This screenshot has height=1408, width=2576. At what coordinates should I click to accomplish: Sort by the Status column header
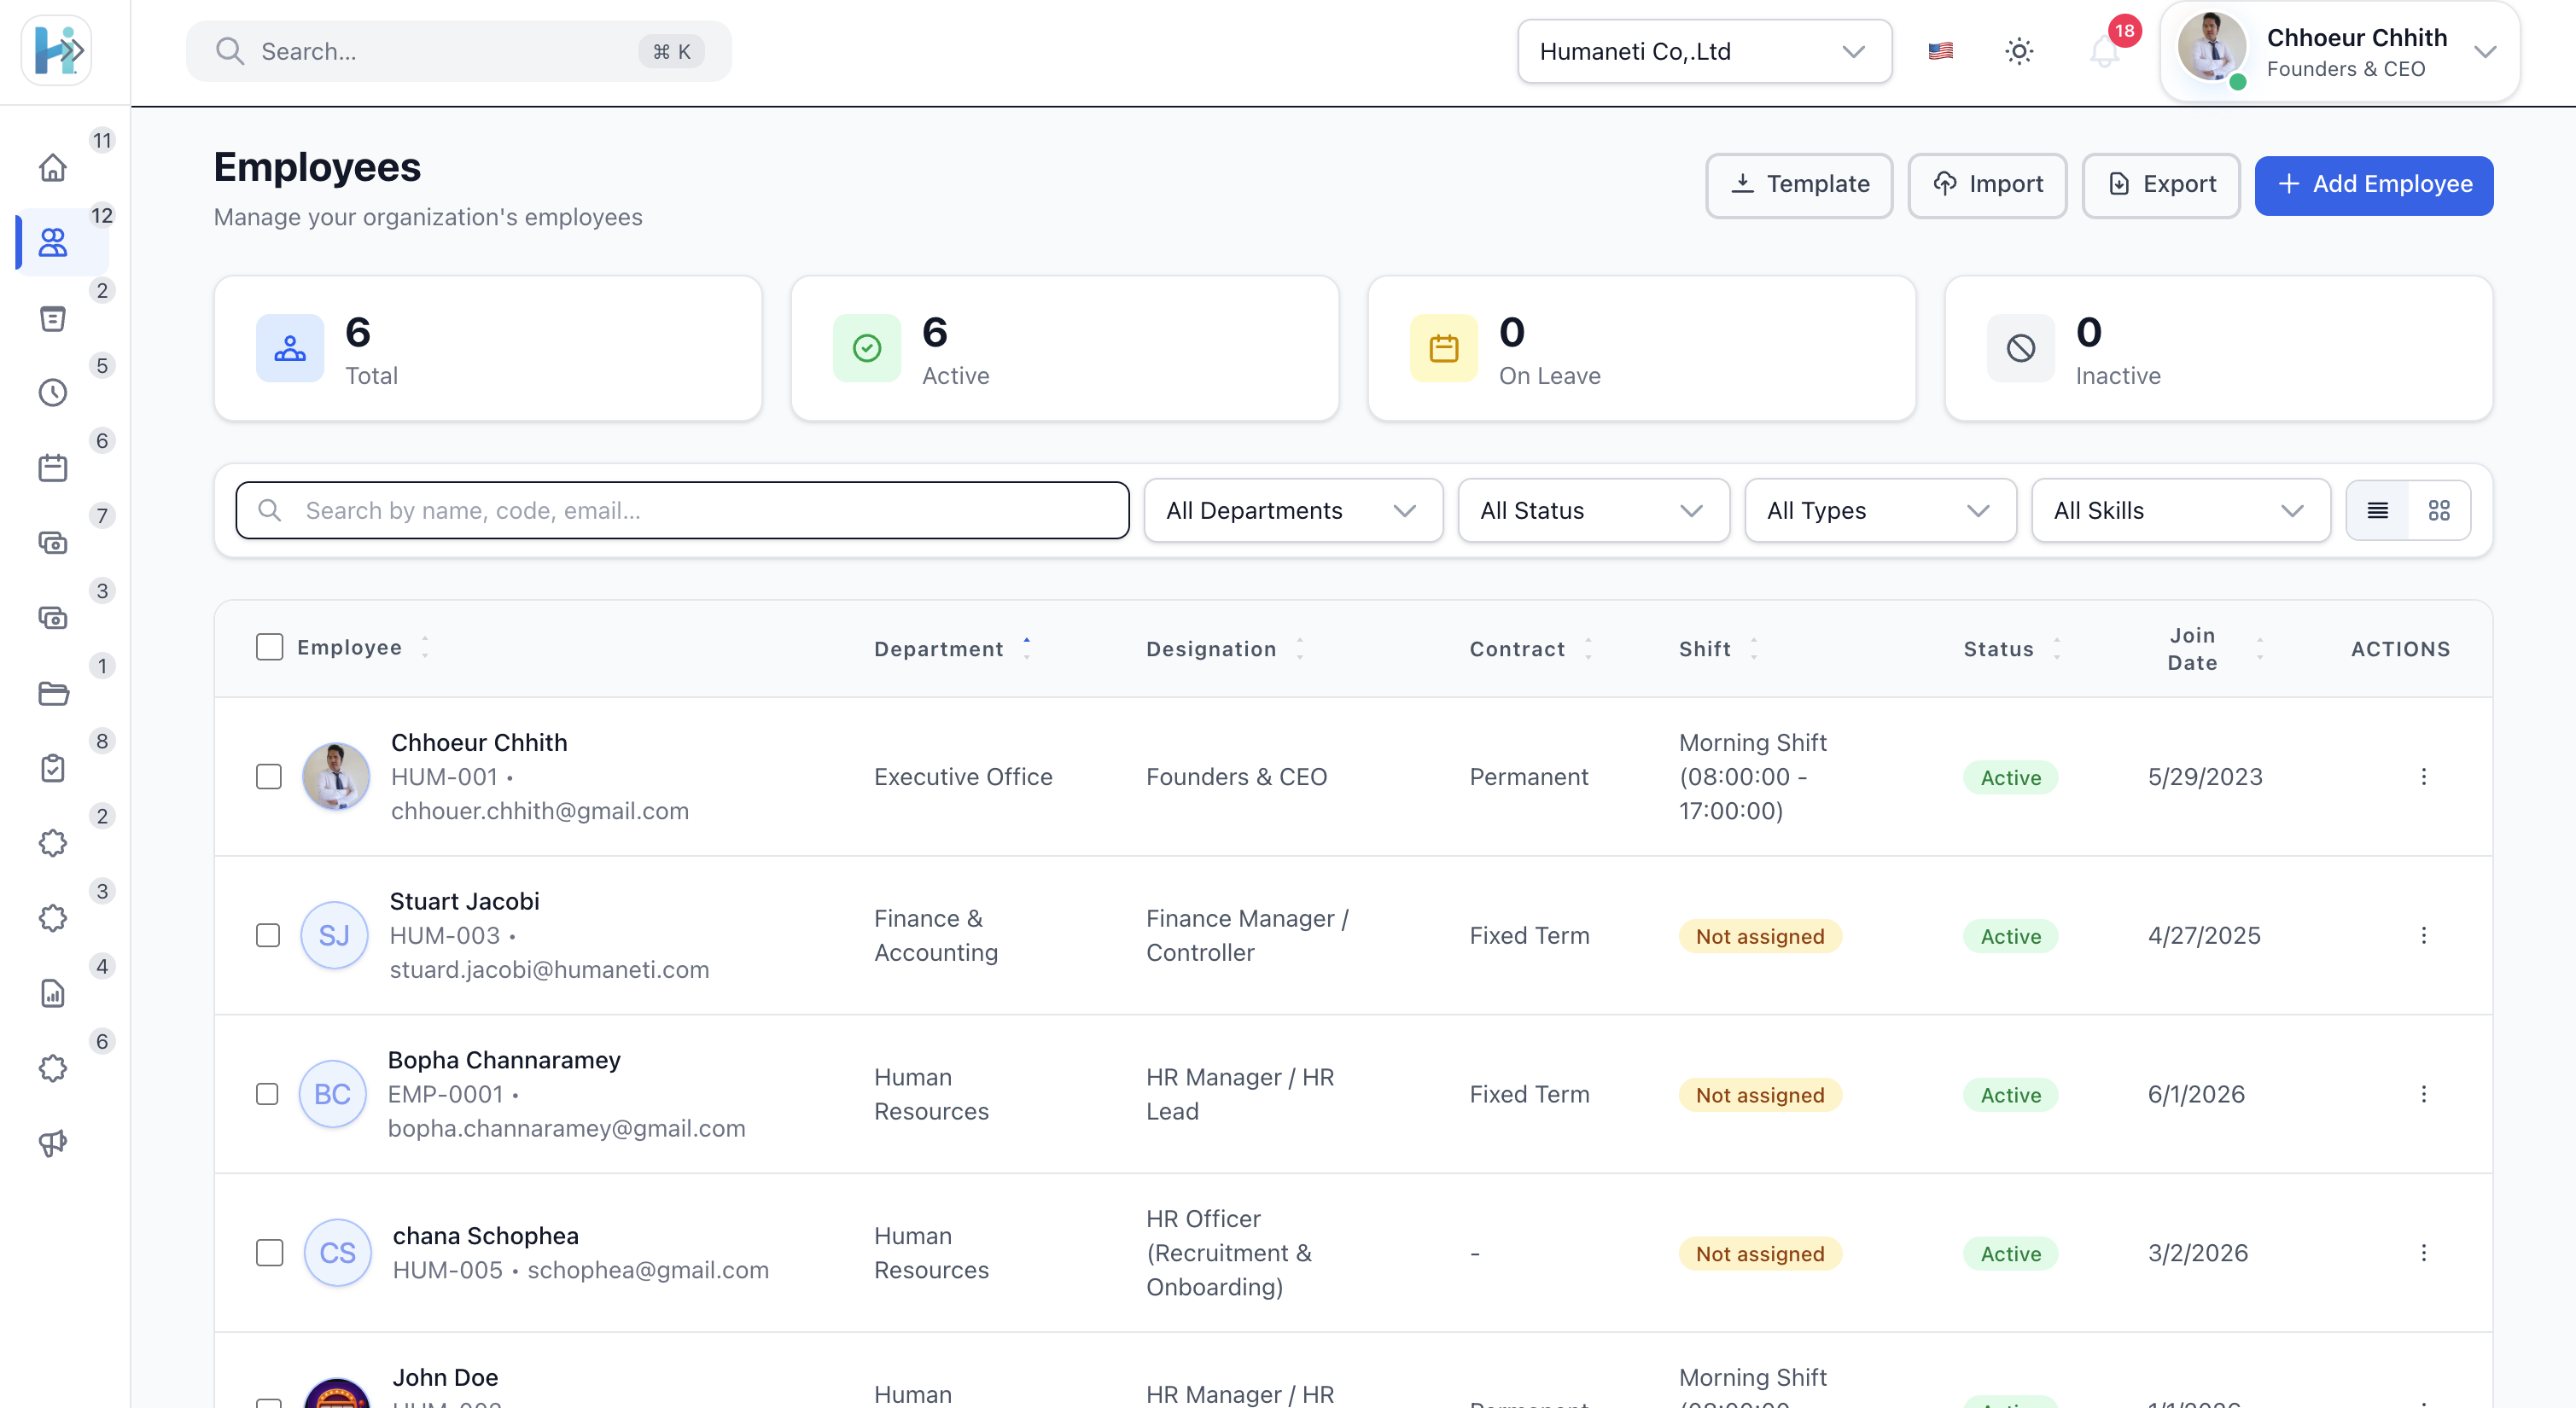2012,648
